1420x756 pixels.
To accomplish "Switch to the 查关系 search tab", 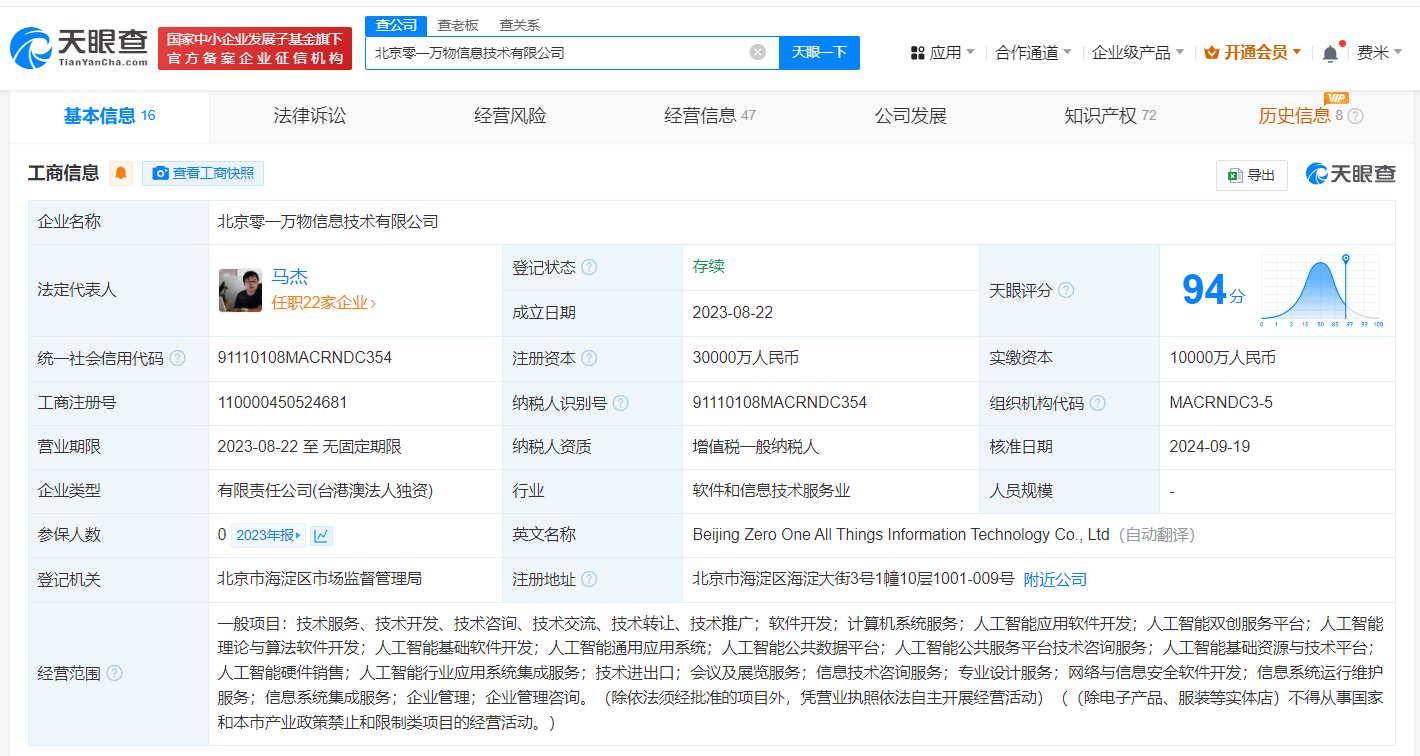I will (519, 25).
